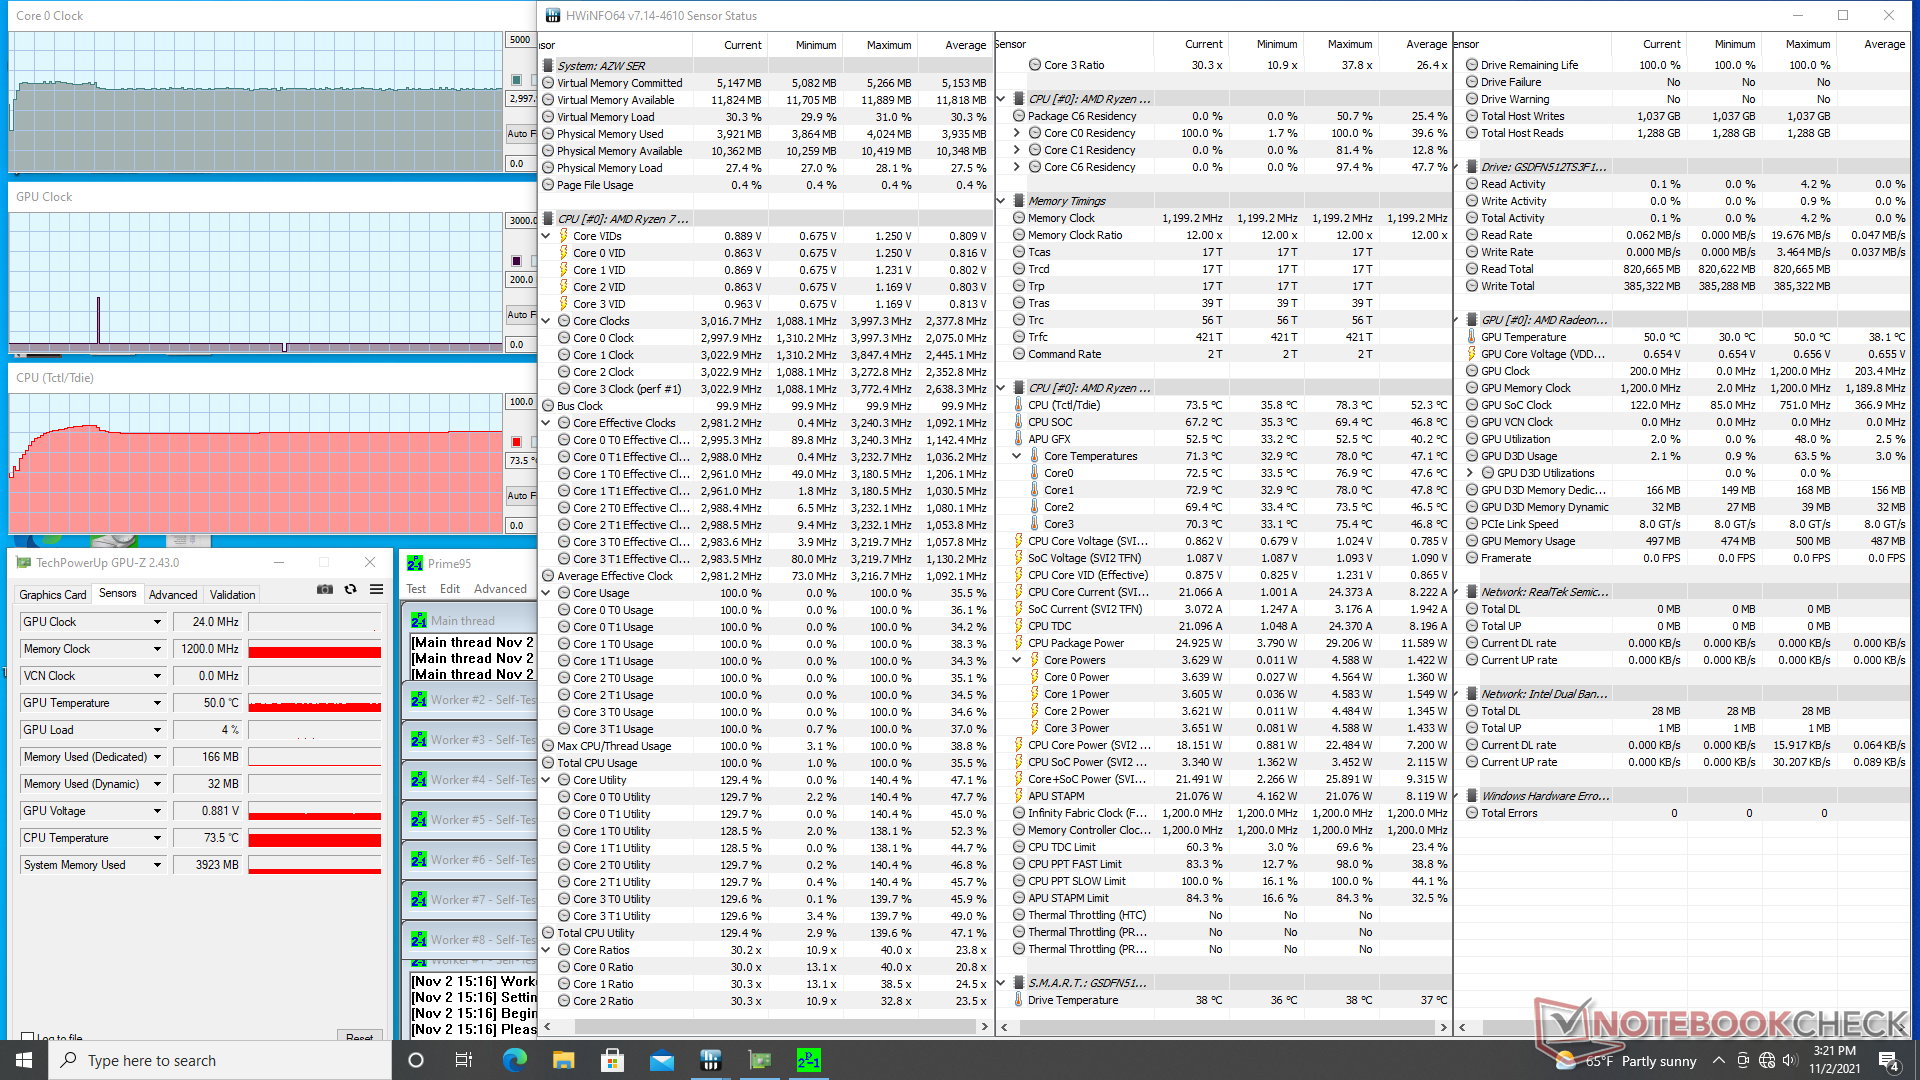Image resolution: width=1920 pixels, height=1080 pixels.
Task: Click the Core 0 Clock graph maximum value field
Action: 520,40
